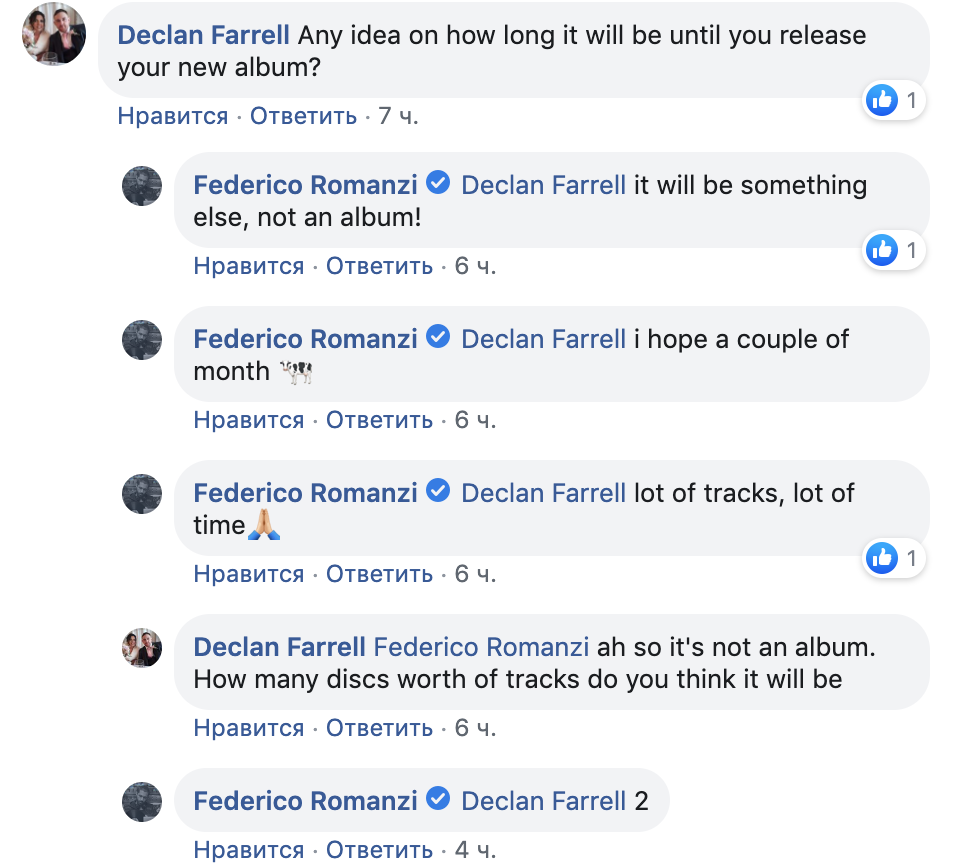Image resolution: width=976 pixels, height=866 pixels.
Task: Open the Federico Romanzi mention in Declan's reply
Action: 481,647
